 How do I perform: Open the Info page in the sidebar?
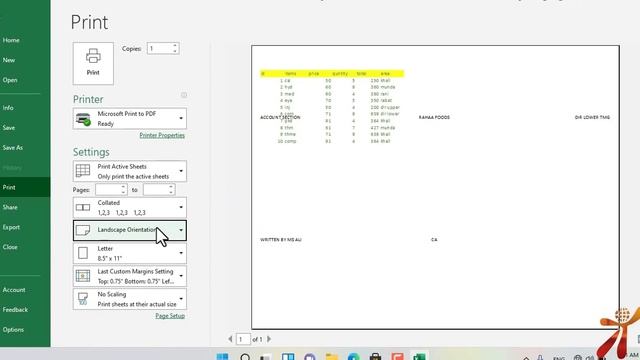[8, 108]
